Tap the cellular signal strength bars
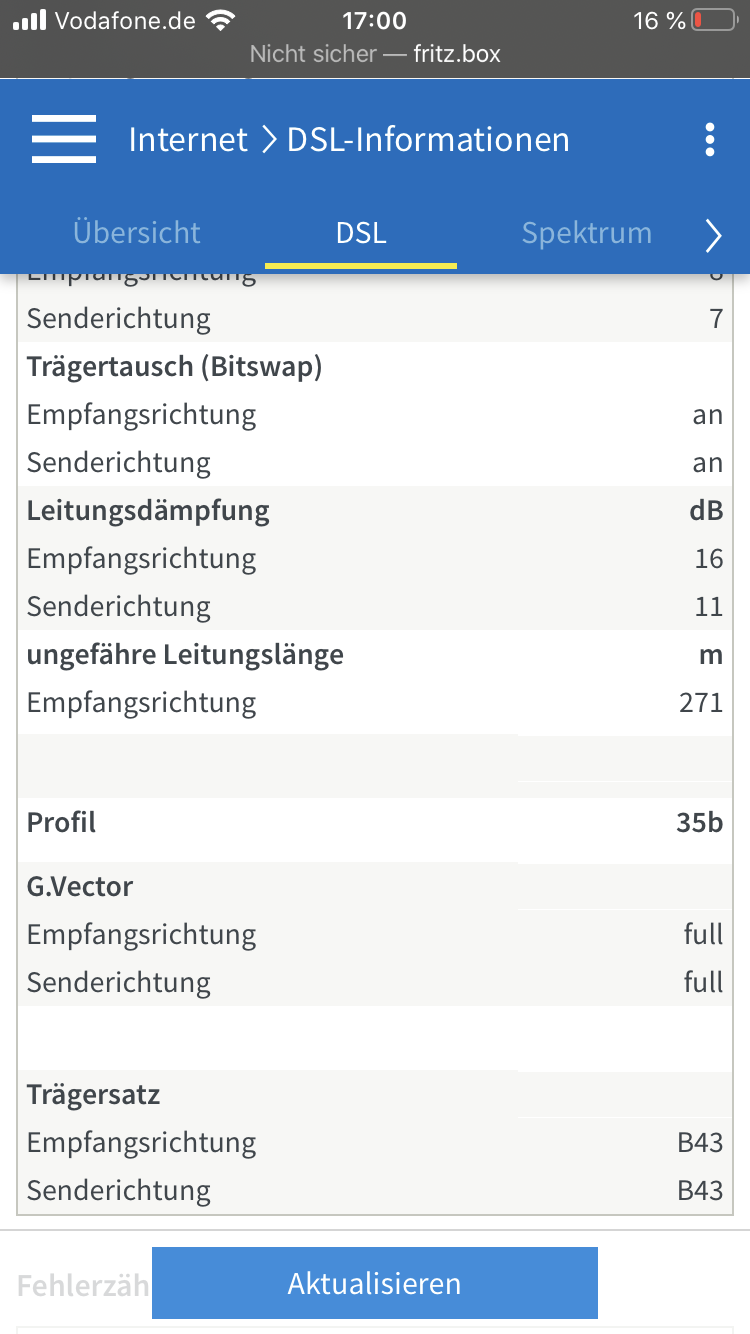The height and width of the screenshot is (1334, 750). 30,20
